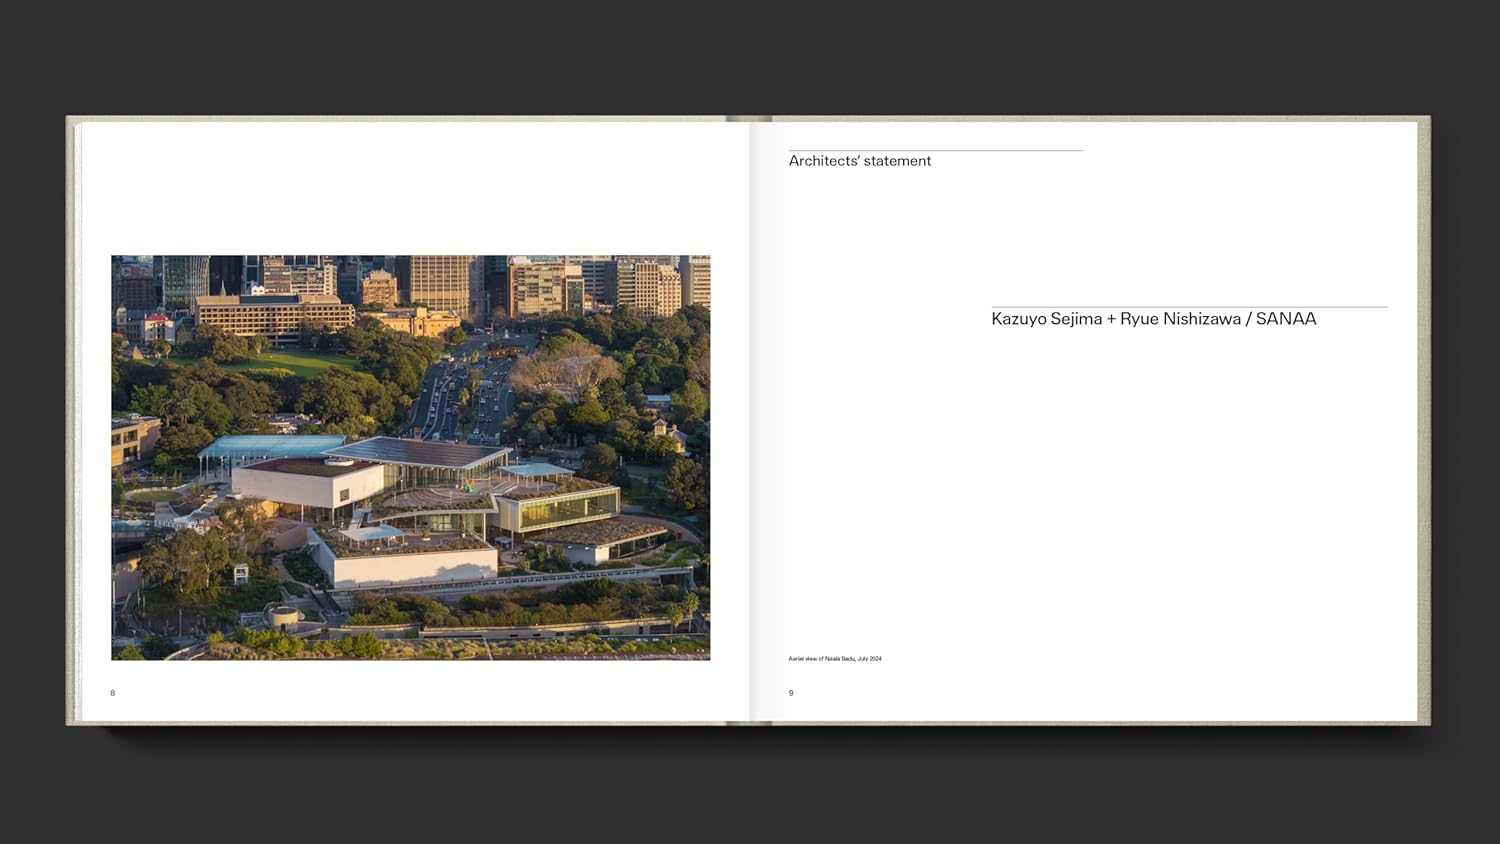This screenshot has width=1500, height=844.
Task: Click the horizontal rule above 'Architects' statement'
Action: pos(935,148)
